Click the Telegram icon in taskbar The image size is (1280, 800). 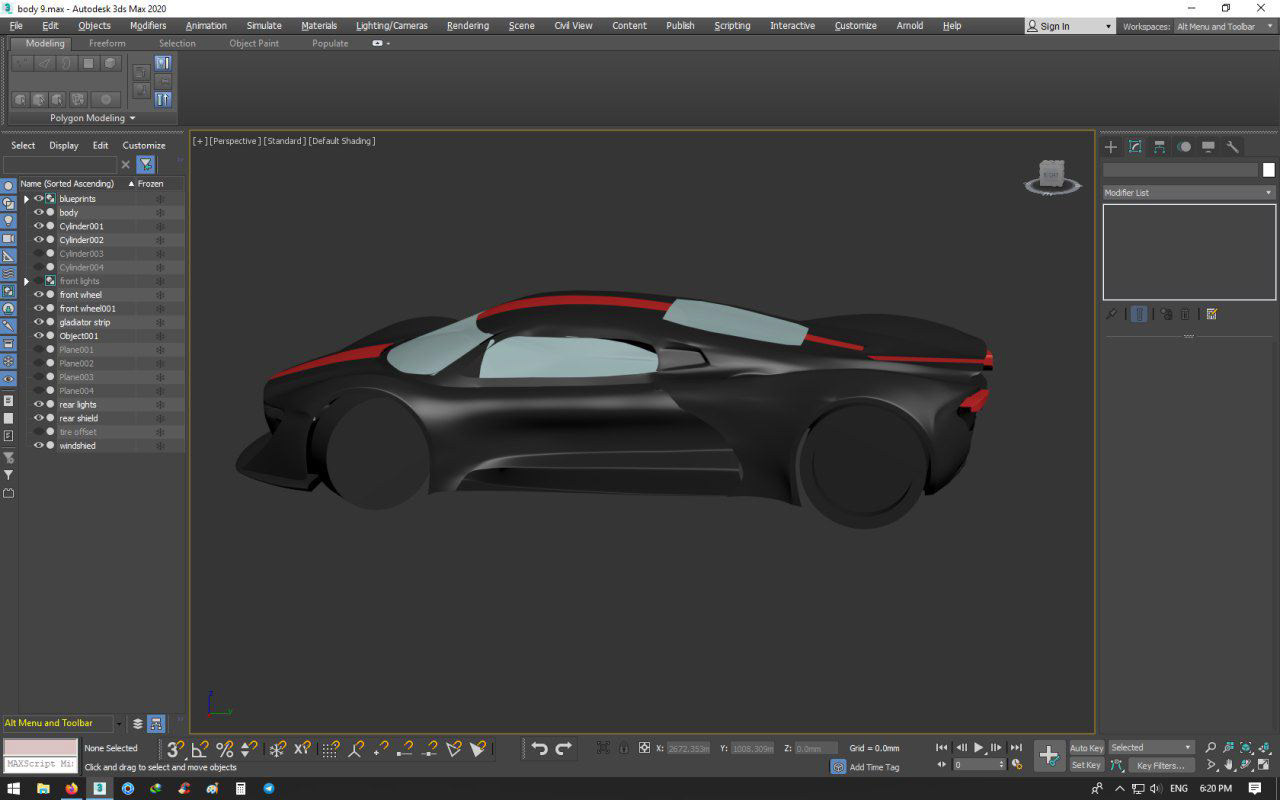(x=269, y=788)
